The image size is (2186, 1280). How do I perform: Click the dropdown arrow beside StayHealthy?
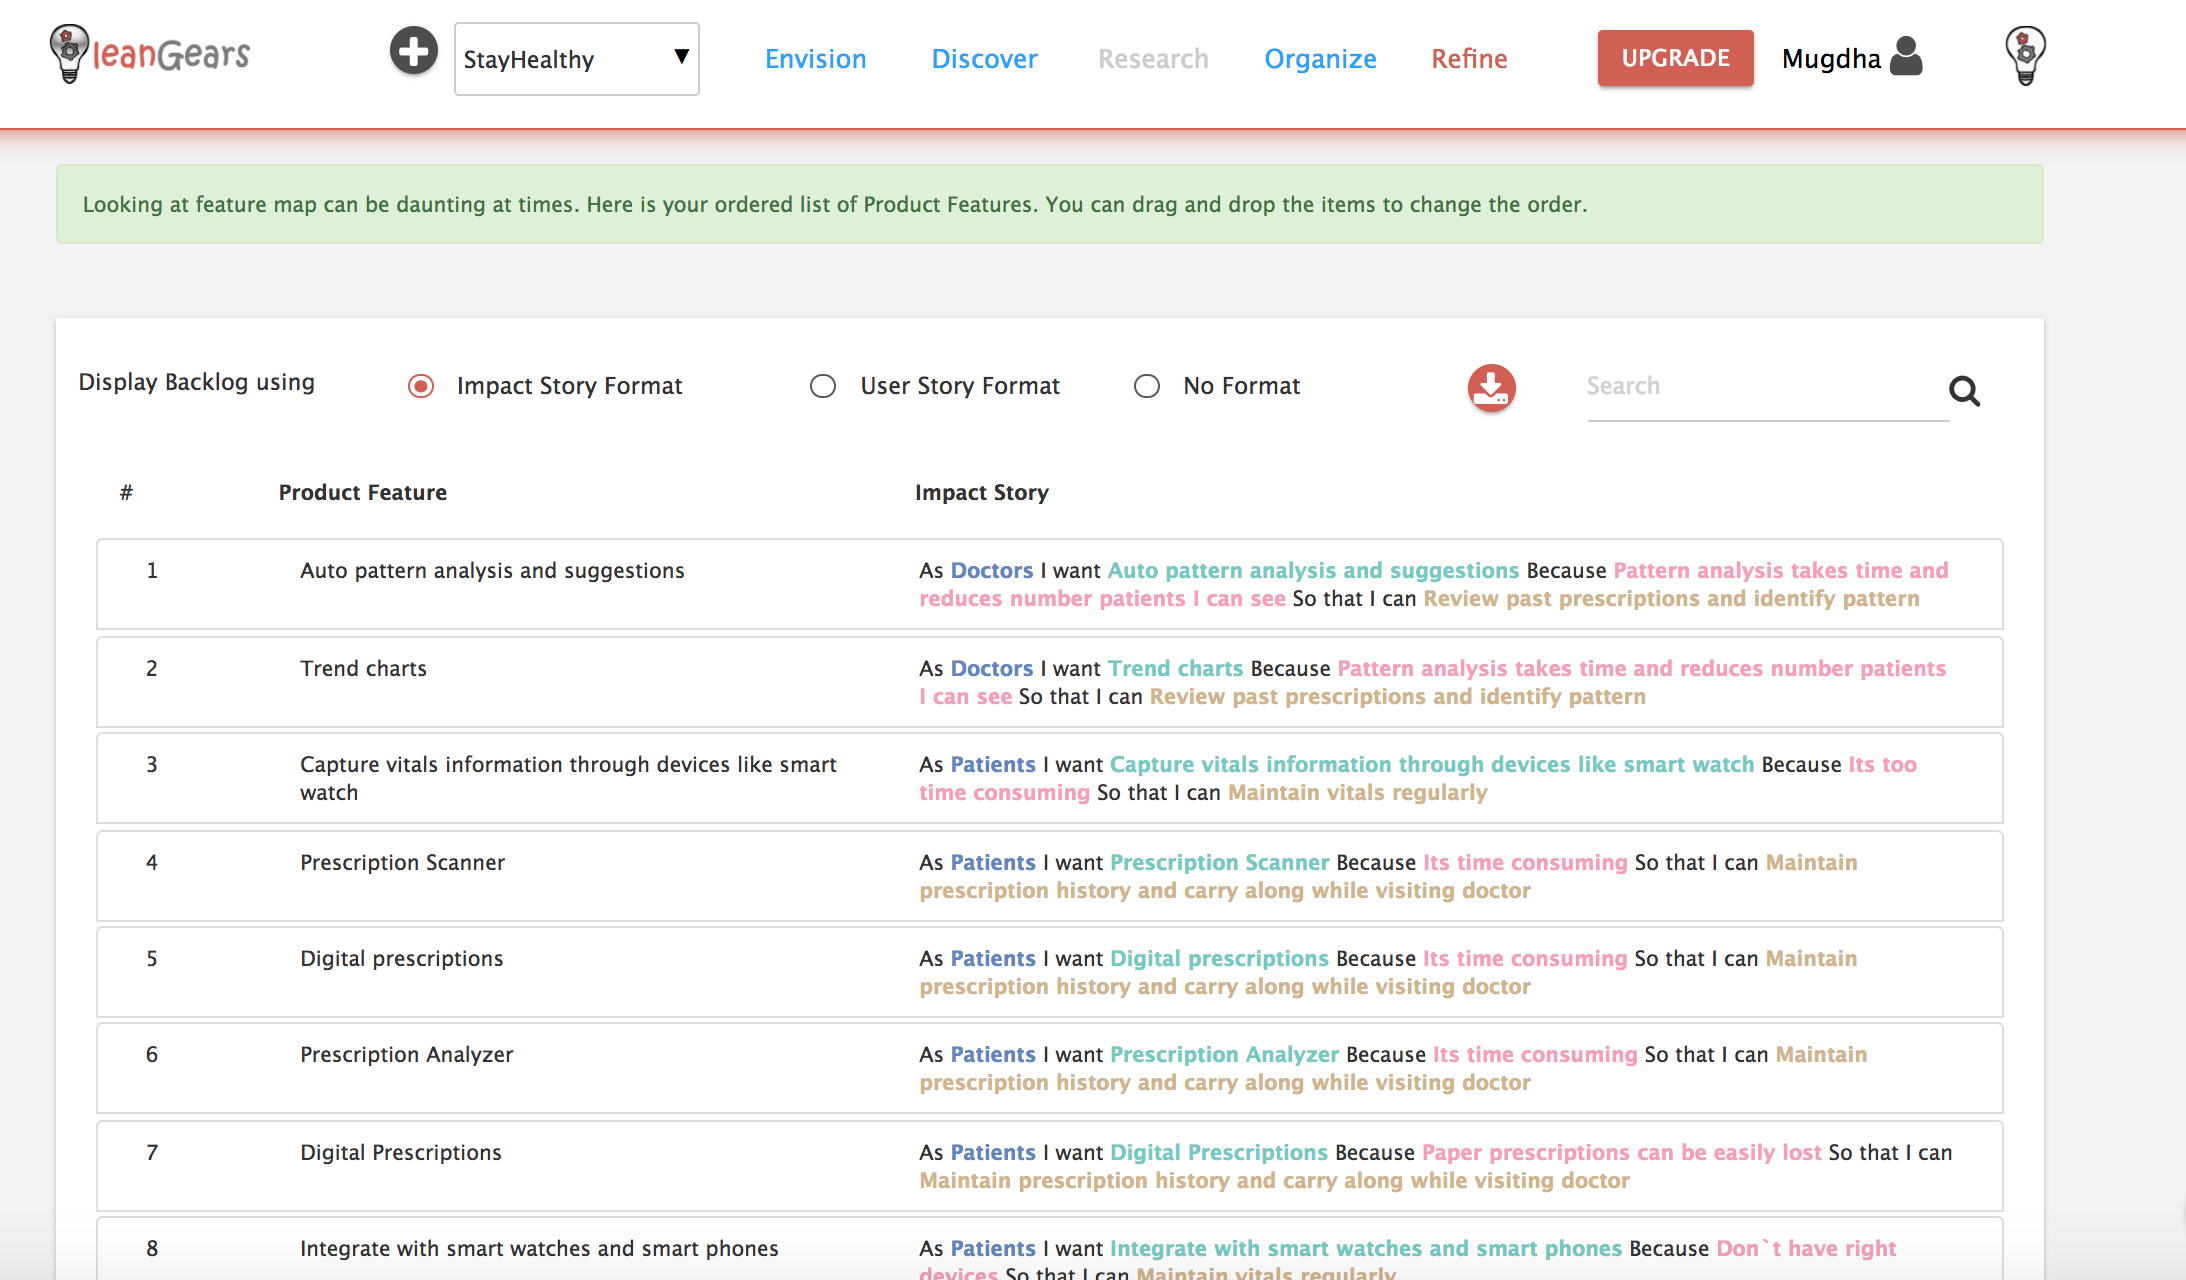pos(681,57)
